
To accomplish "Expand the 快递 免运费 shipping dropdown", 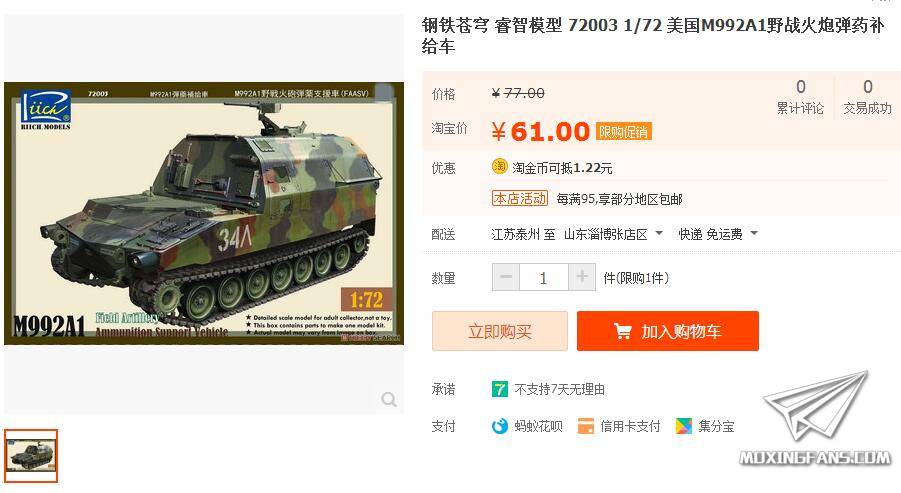I will coord(718,234).
